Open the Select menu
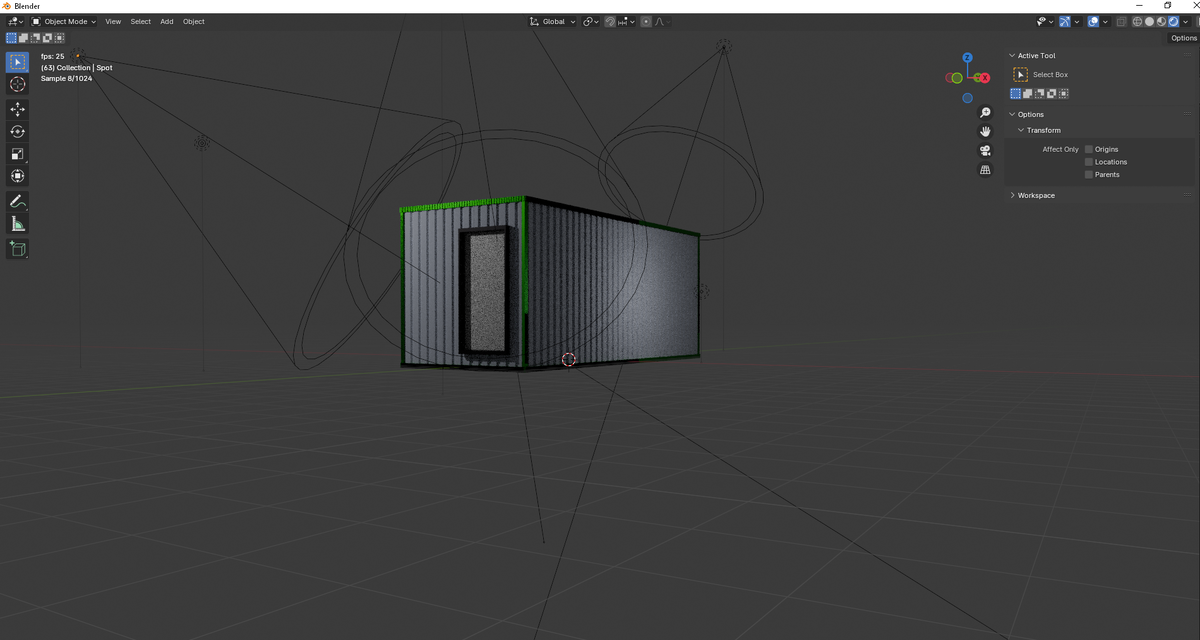The height and width of the screenshot is (640, 1200). pyautogui.click(x=141, y=21)
